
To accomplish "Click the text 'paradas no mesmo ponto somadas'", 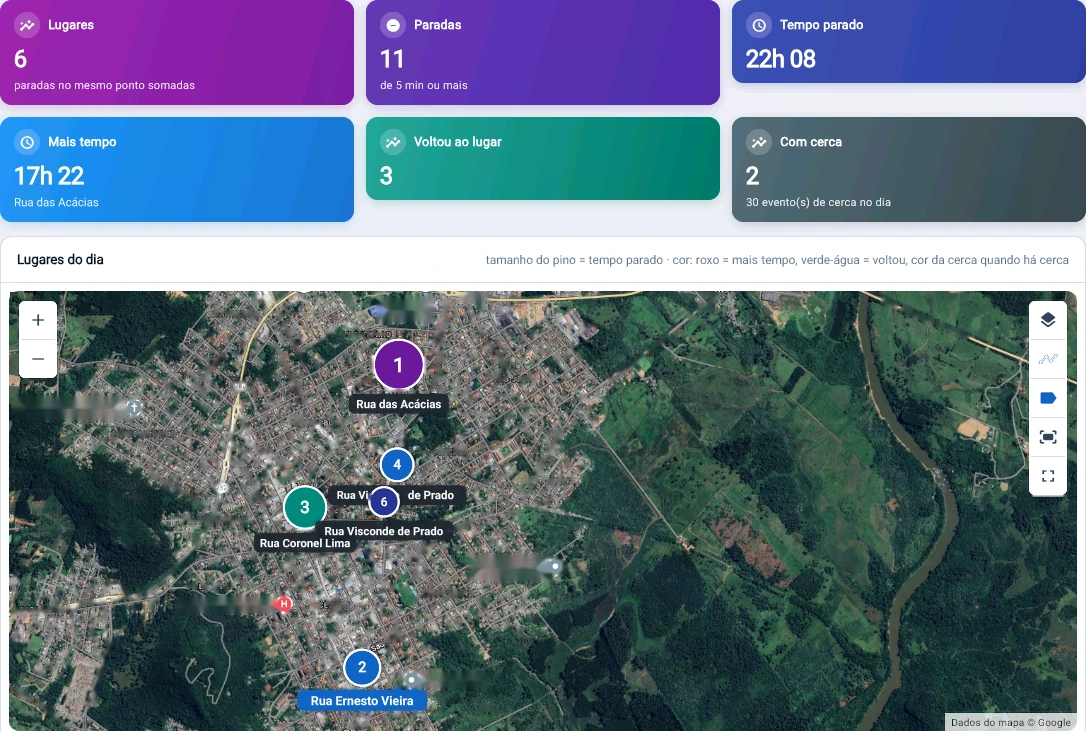I will 105,85.
